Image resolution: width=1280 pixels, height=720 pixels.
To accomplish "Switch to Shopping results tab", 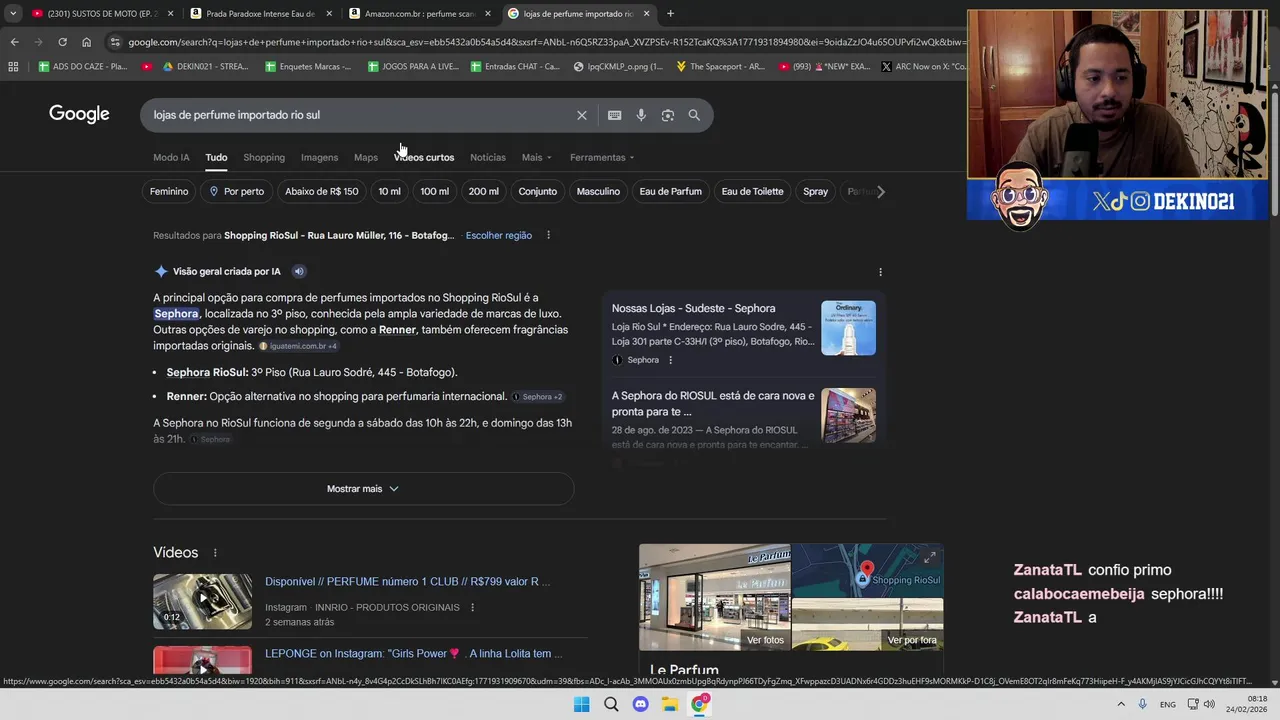I will 264,157.
